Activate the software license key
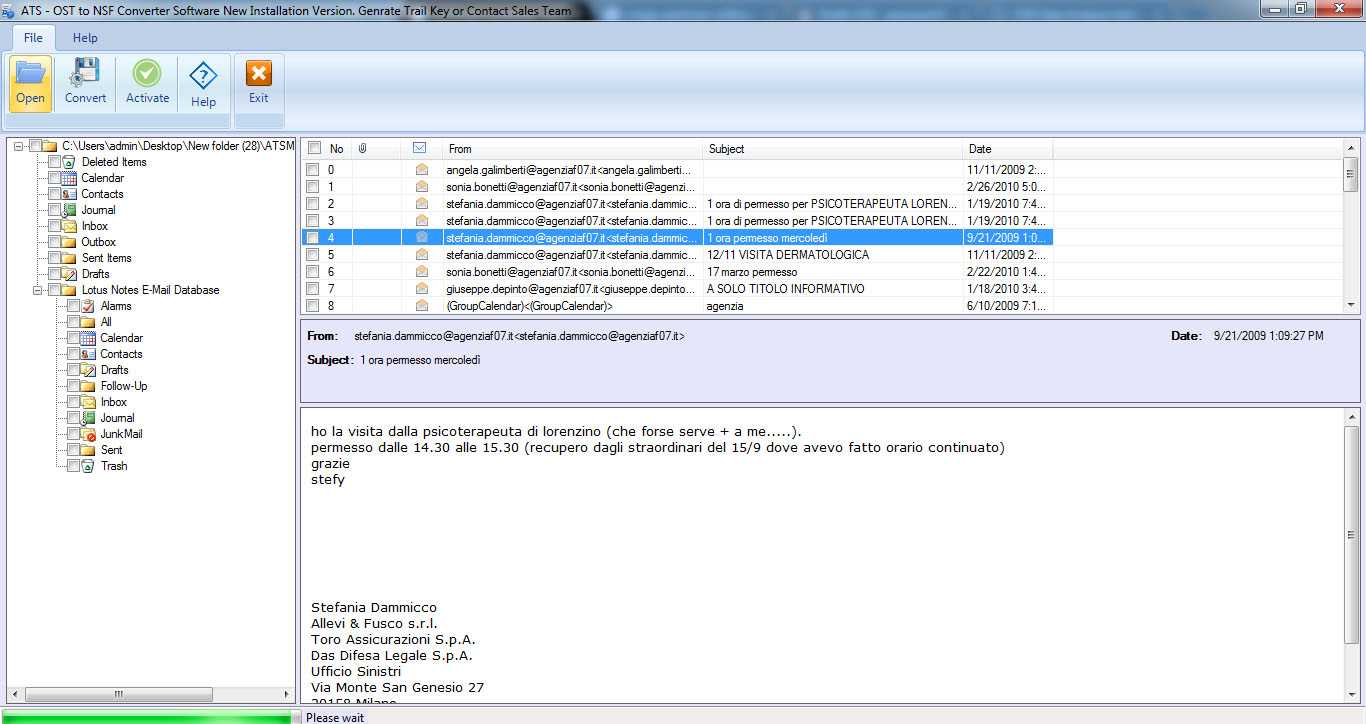Image resolution: width=1366 pixels, height=724 pixels. pos(146,80)
